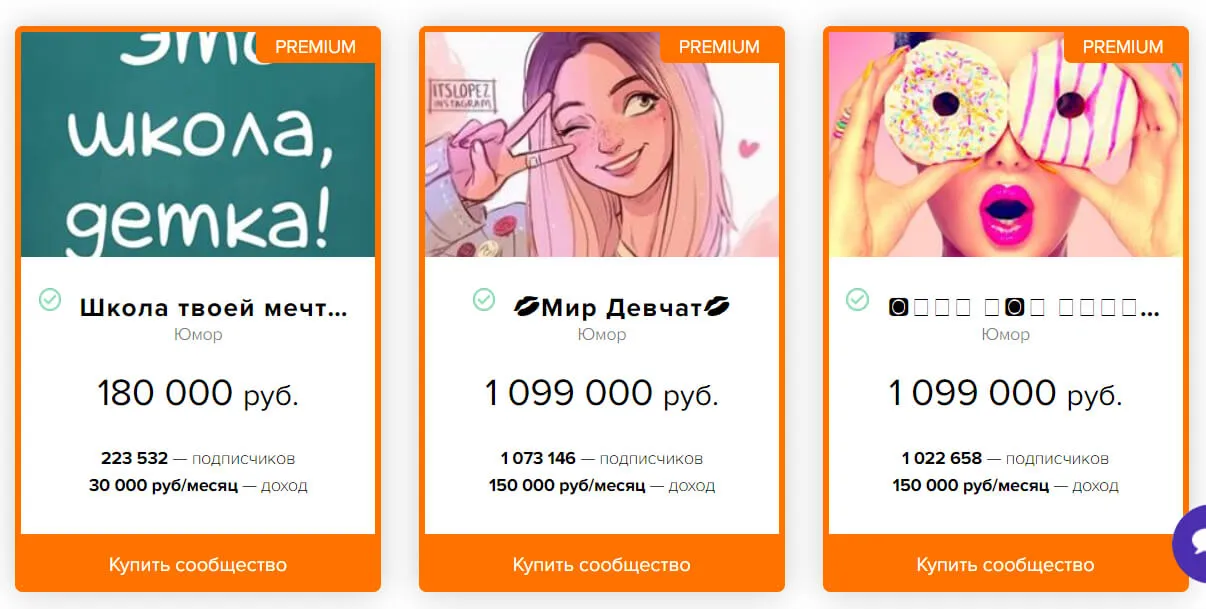Click the winking girl illustration thumbnail

[602, 144]
